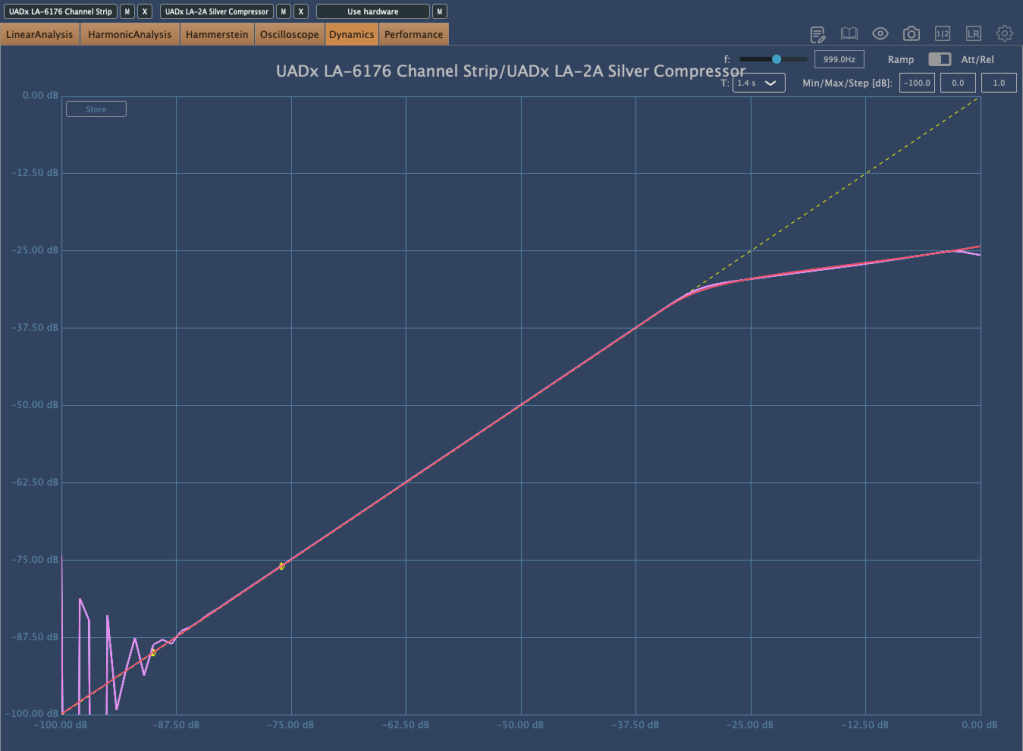The height and width of the screenshot is (751, 1023).
Task: Click the frequency slider handle
Action: [776, 60]
